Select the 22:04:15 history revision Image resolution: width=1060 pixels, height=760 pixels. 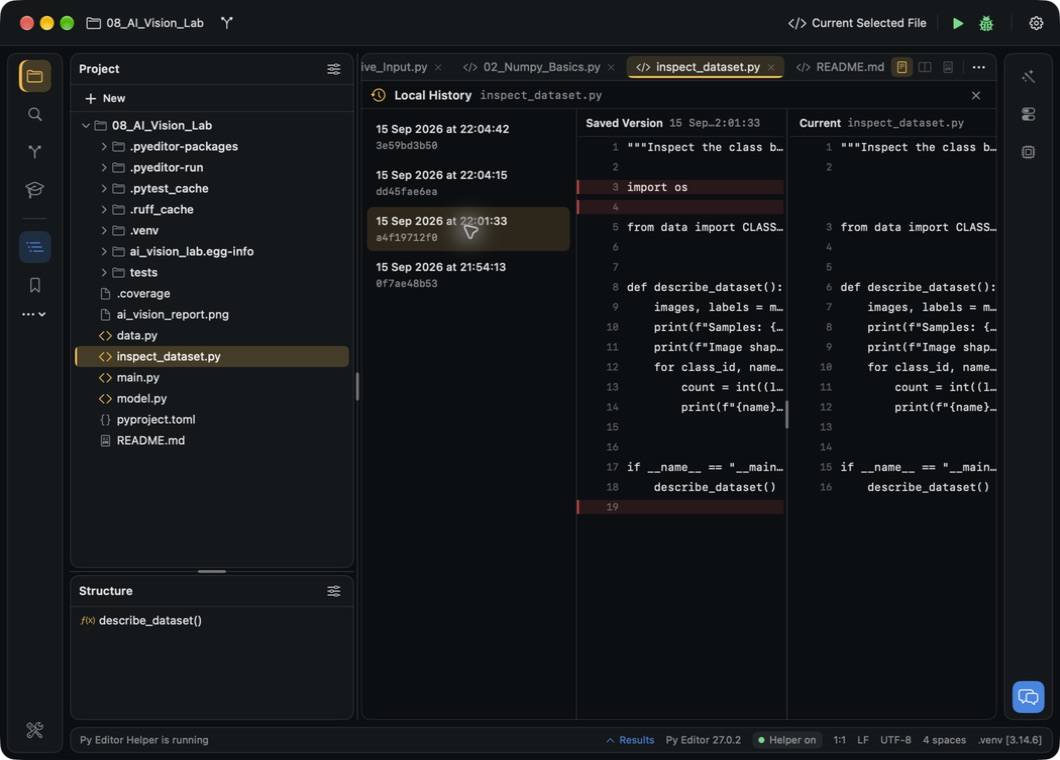tap(468, 183)
